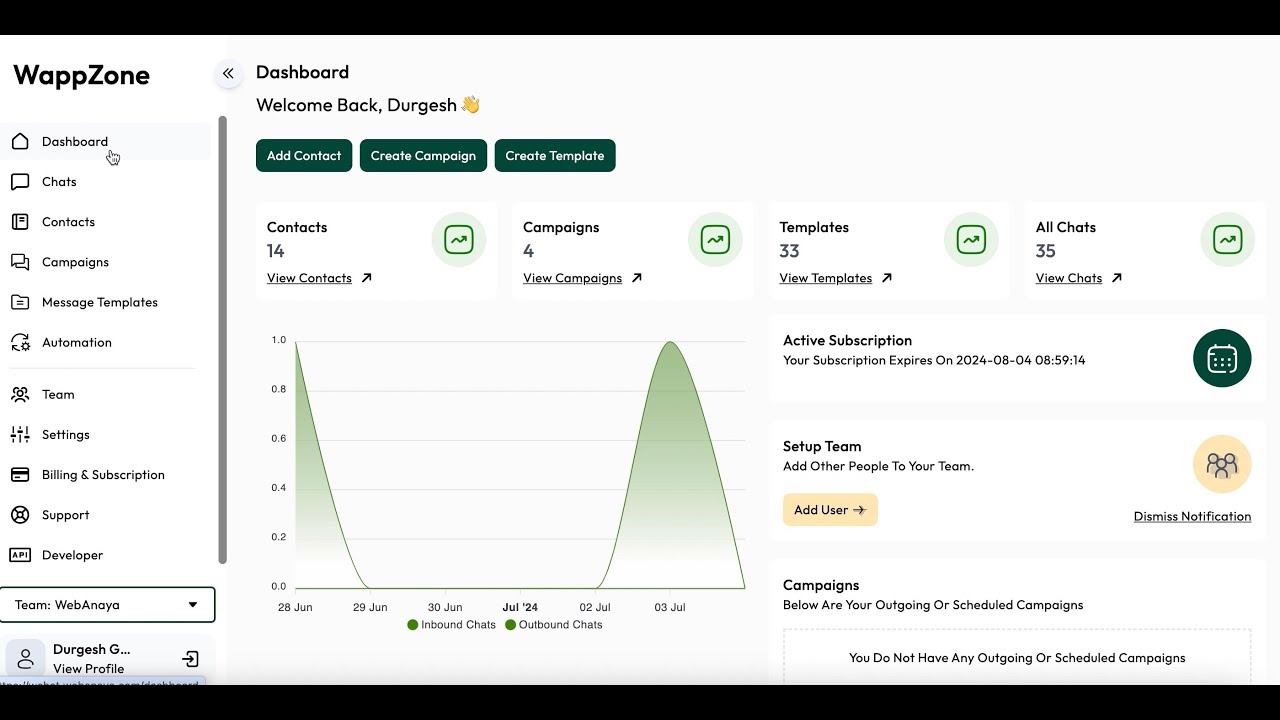Viewport: 1280px width, 720px height.
Task: Click the Add User button
Action: [x=830, y=510]
